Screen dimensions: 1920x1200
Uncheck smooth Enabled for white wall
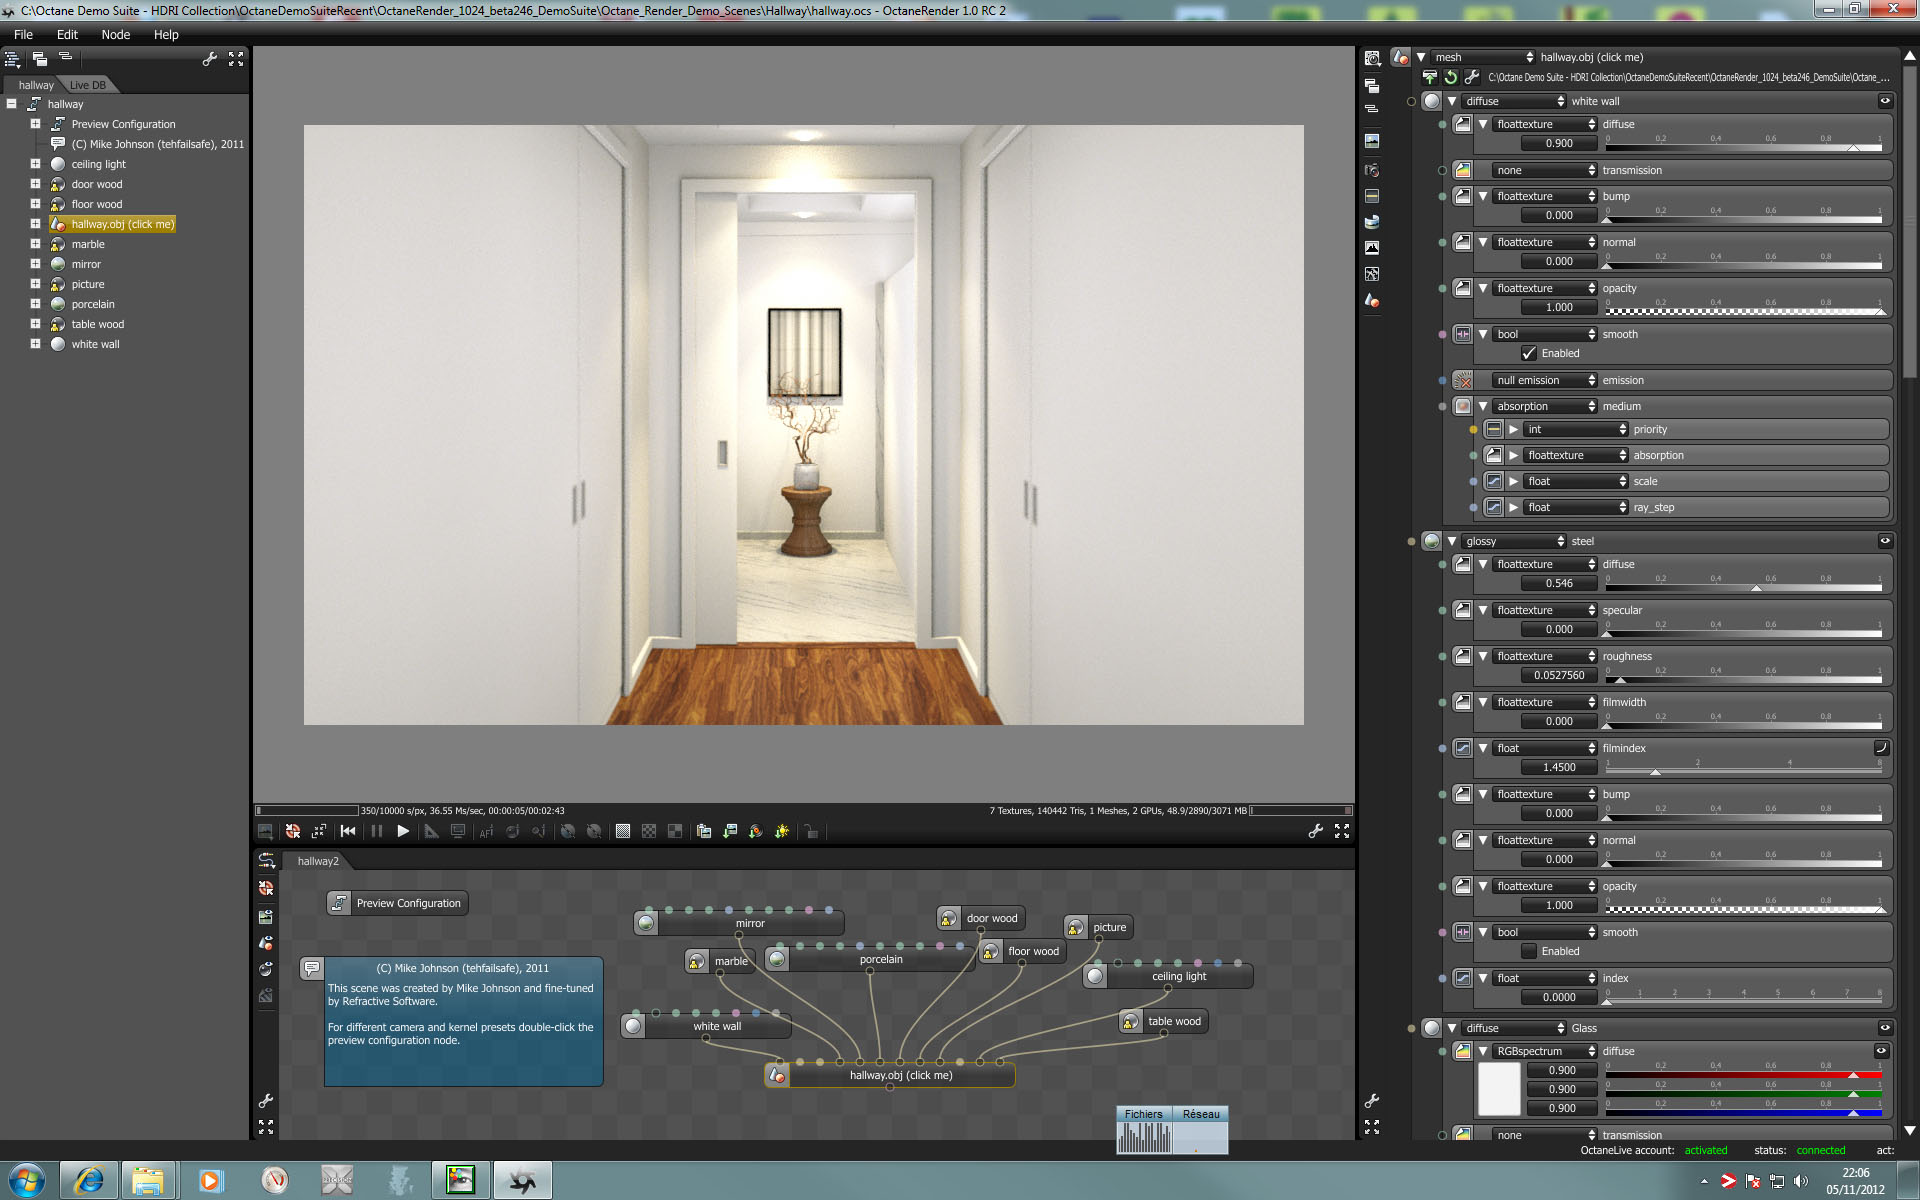point(1529,353)
